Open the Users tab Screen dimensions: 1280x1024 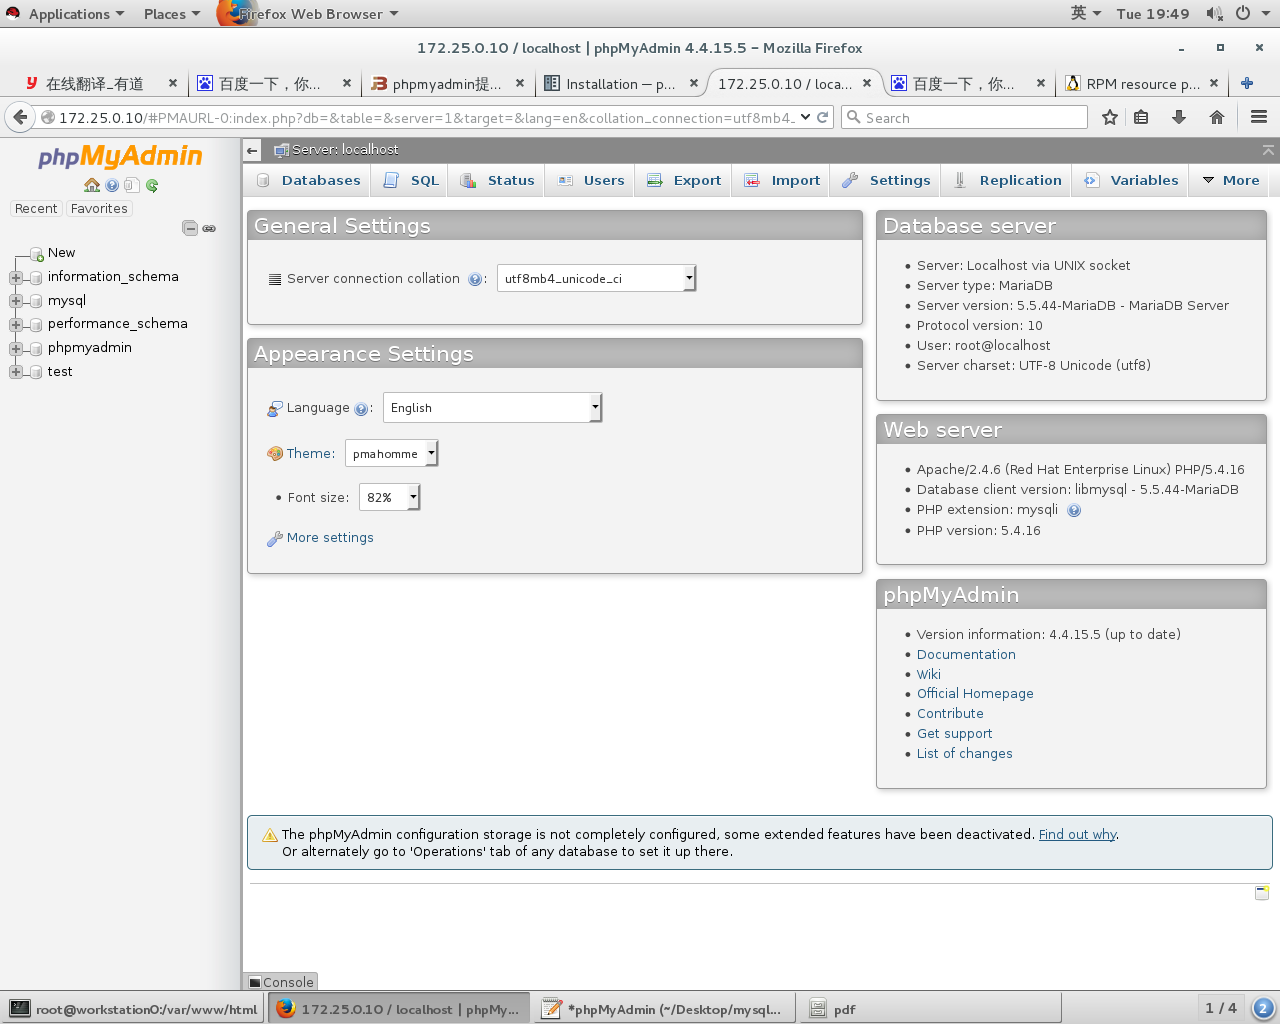591,180
